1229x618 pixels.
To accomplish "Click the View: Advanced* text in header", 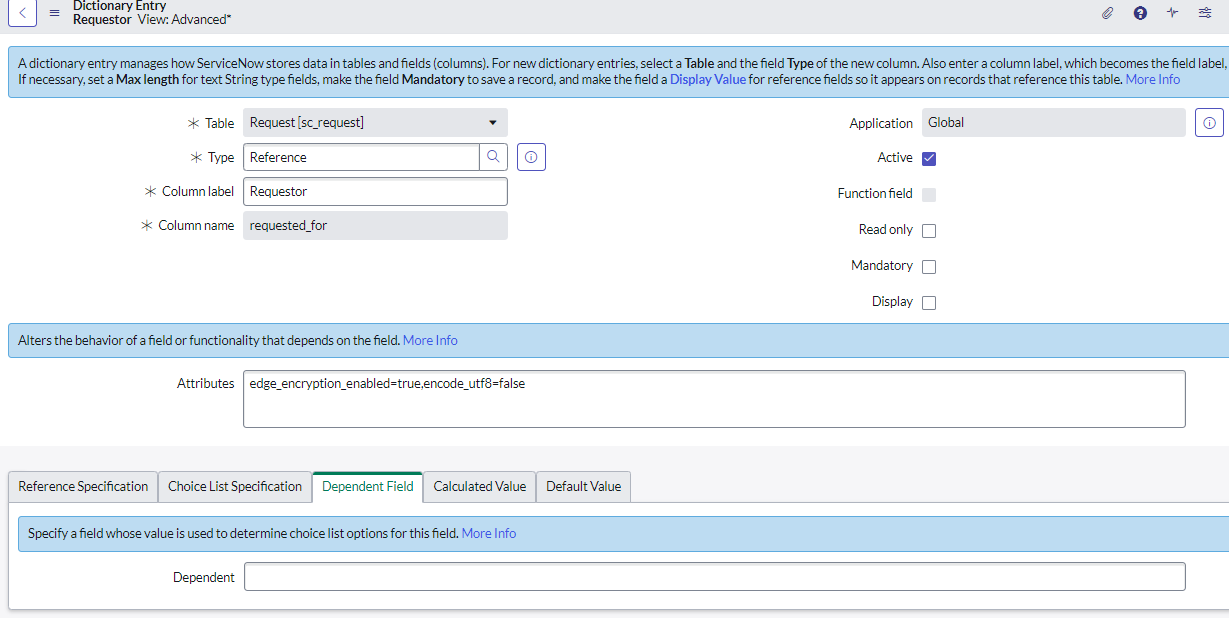I will coord(184,19).
